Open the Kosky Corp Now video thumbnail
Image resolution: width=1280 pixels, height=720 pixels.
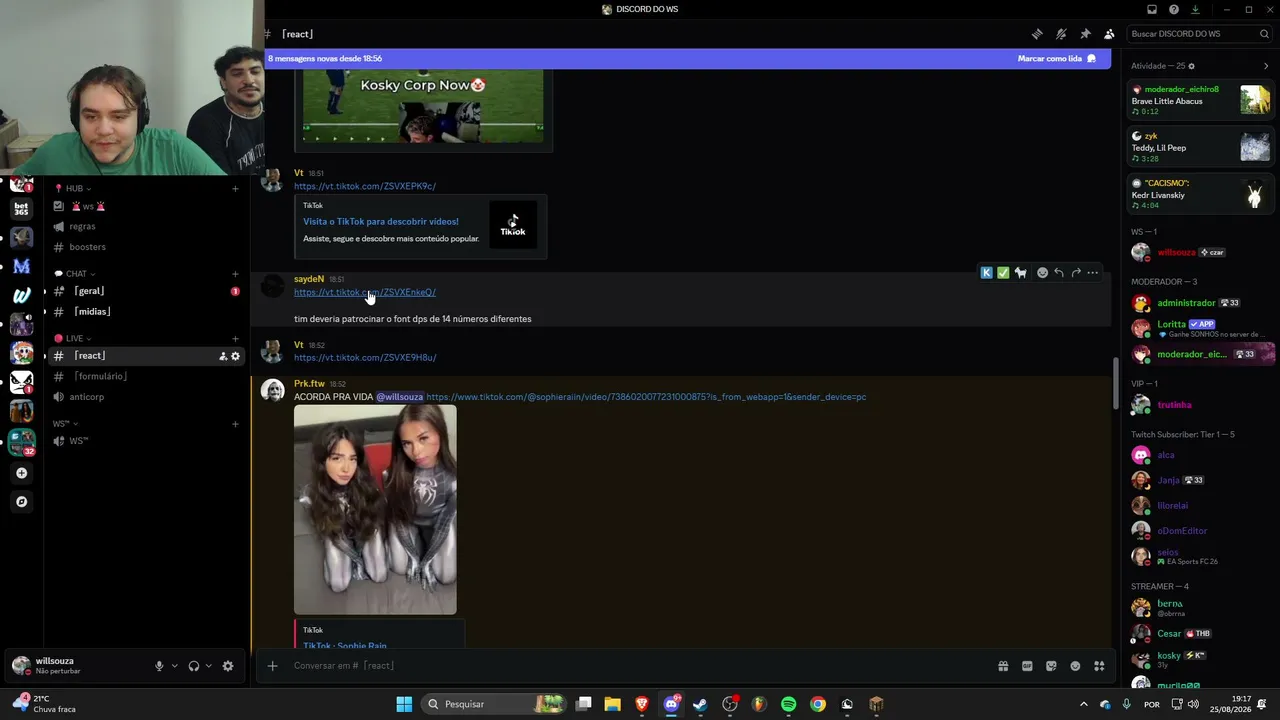pyautogui.click(x=423, y=105)
